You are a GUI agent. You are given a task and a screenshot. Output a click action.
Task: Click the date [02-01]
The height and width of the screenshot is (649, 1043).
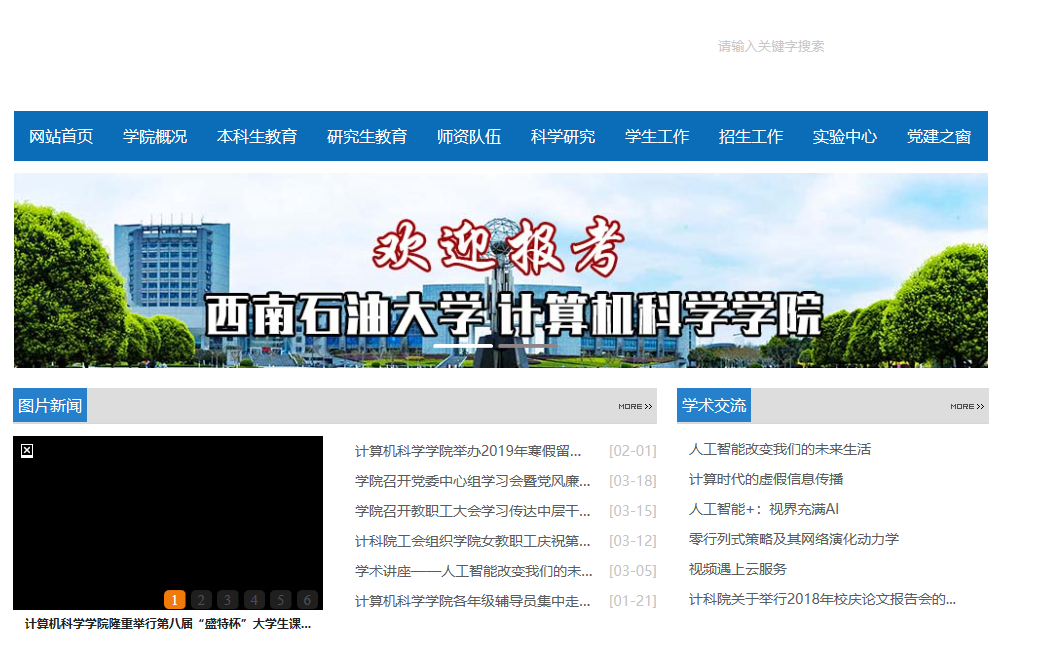632,452
